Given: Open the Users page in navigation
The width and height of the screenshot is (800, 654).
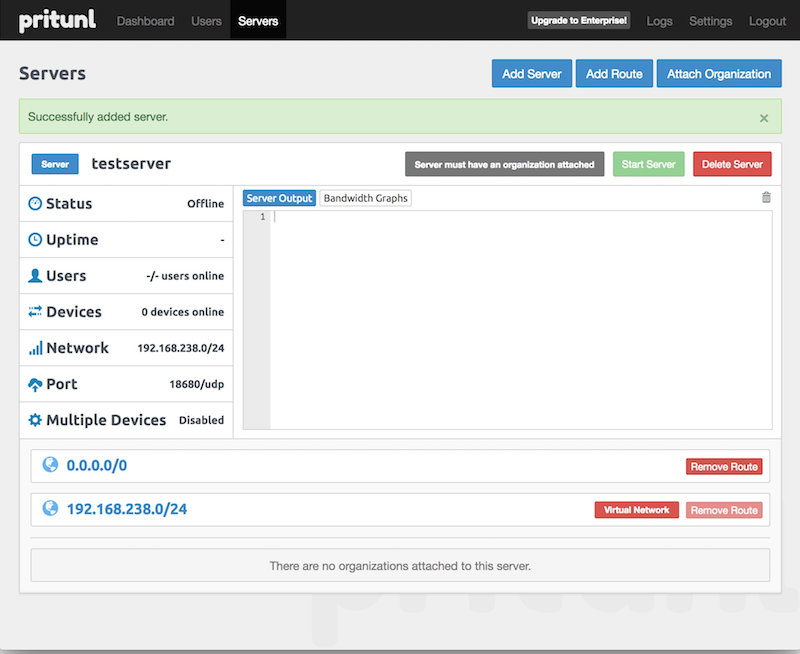Looking at the screenshot, I should coord(206,21).
